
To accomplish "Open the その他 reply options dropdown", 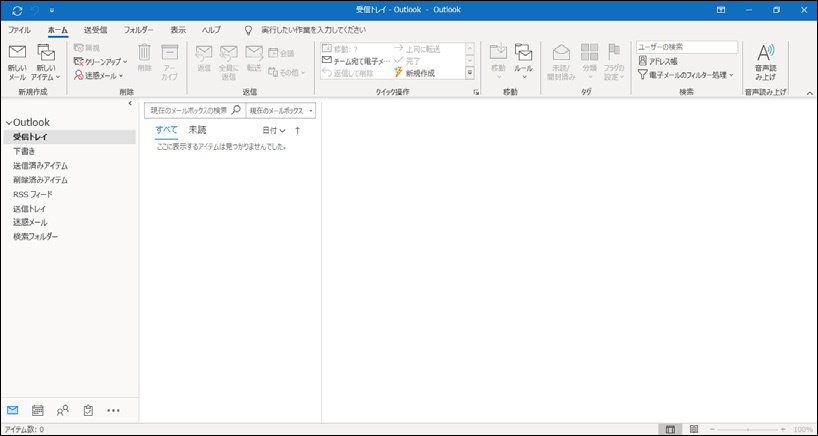I will pyautogui.click(x=286, y=73).
